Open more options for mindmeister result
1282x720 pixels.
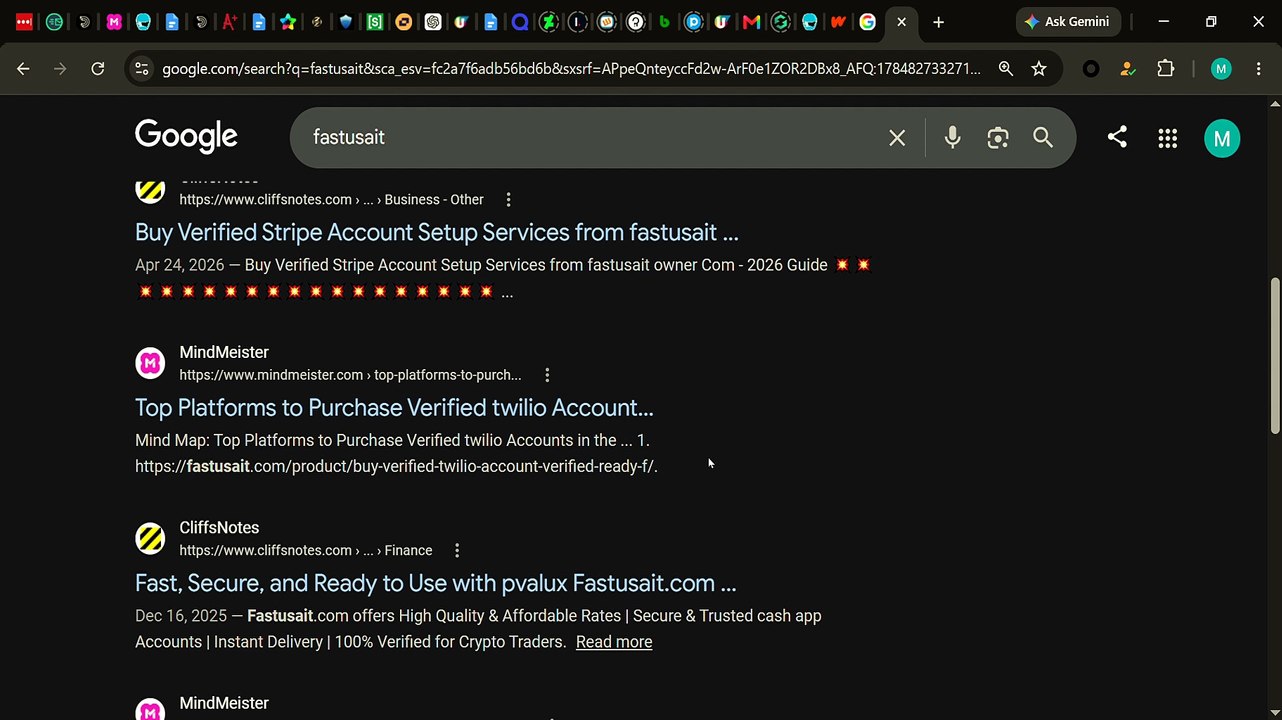coord(547,375)
